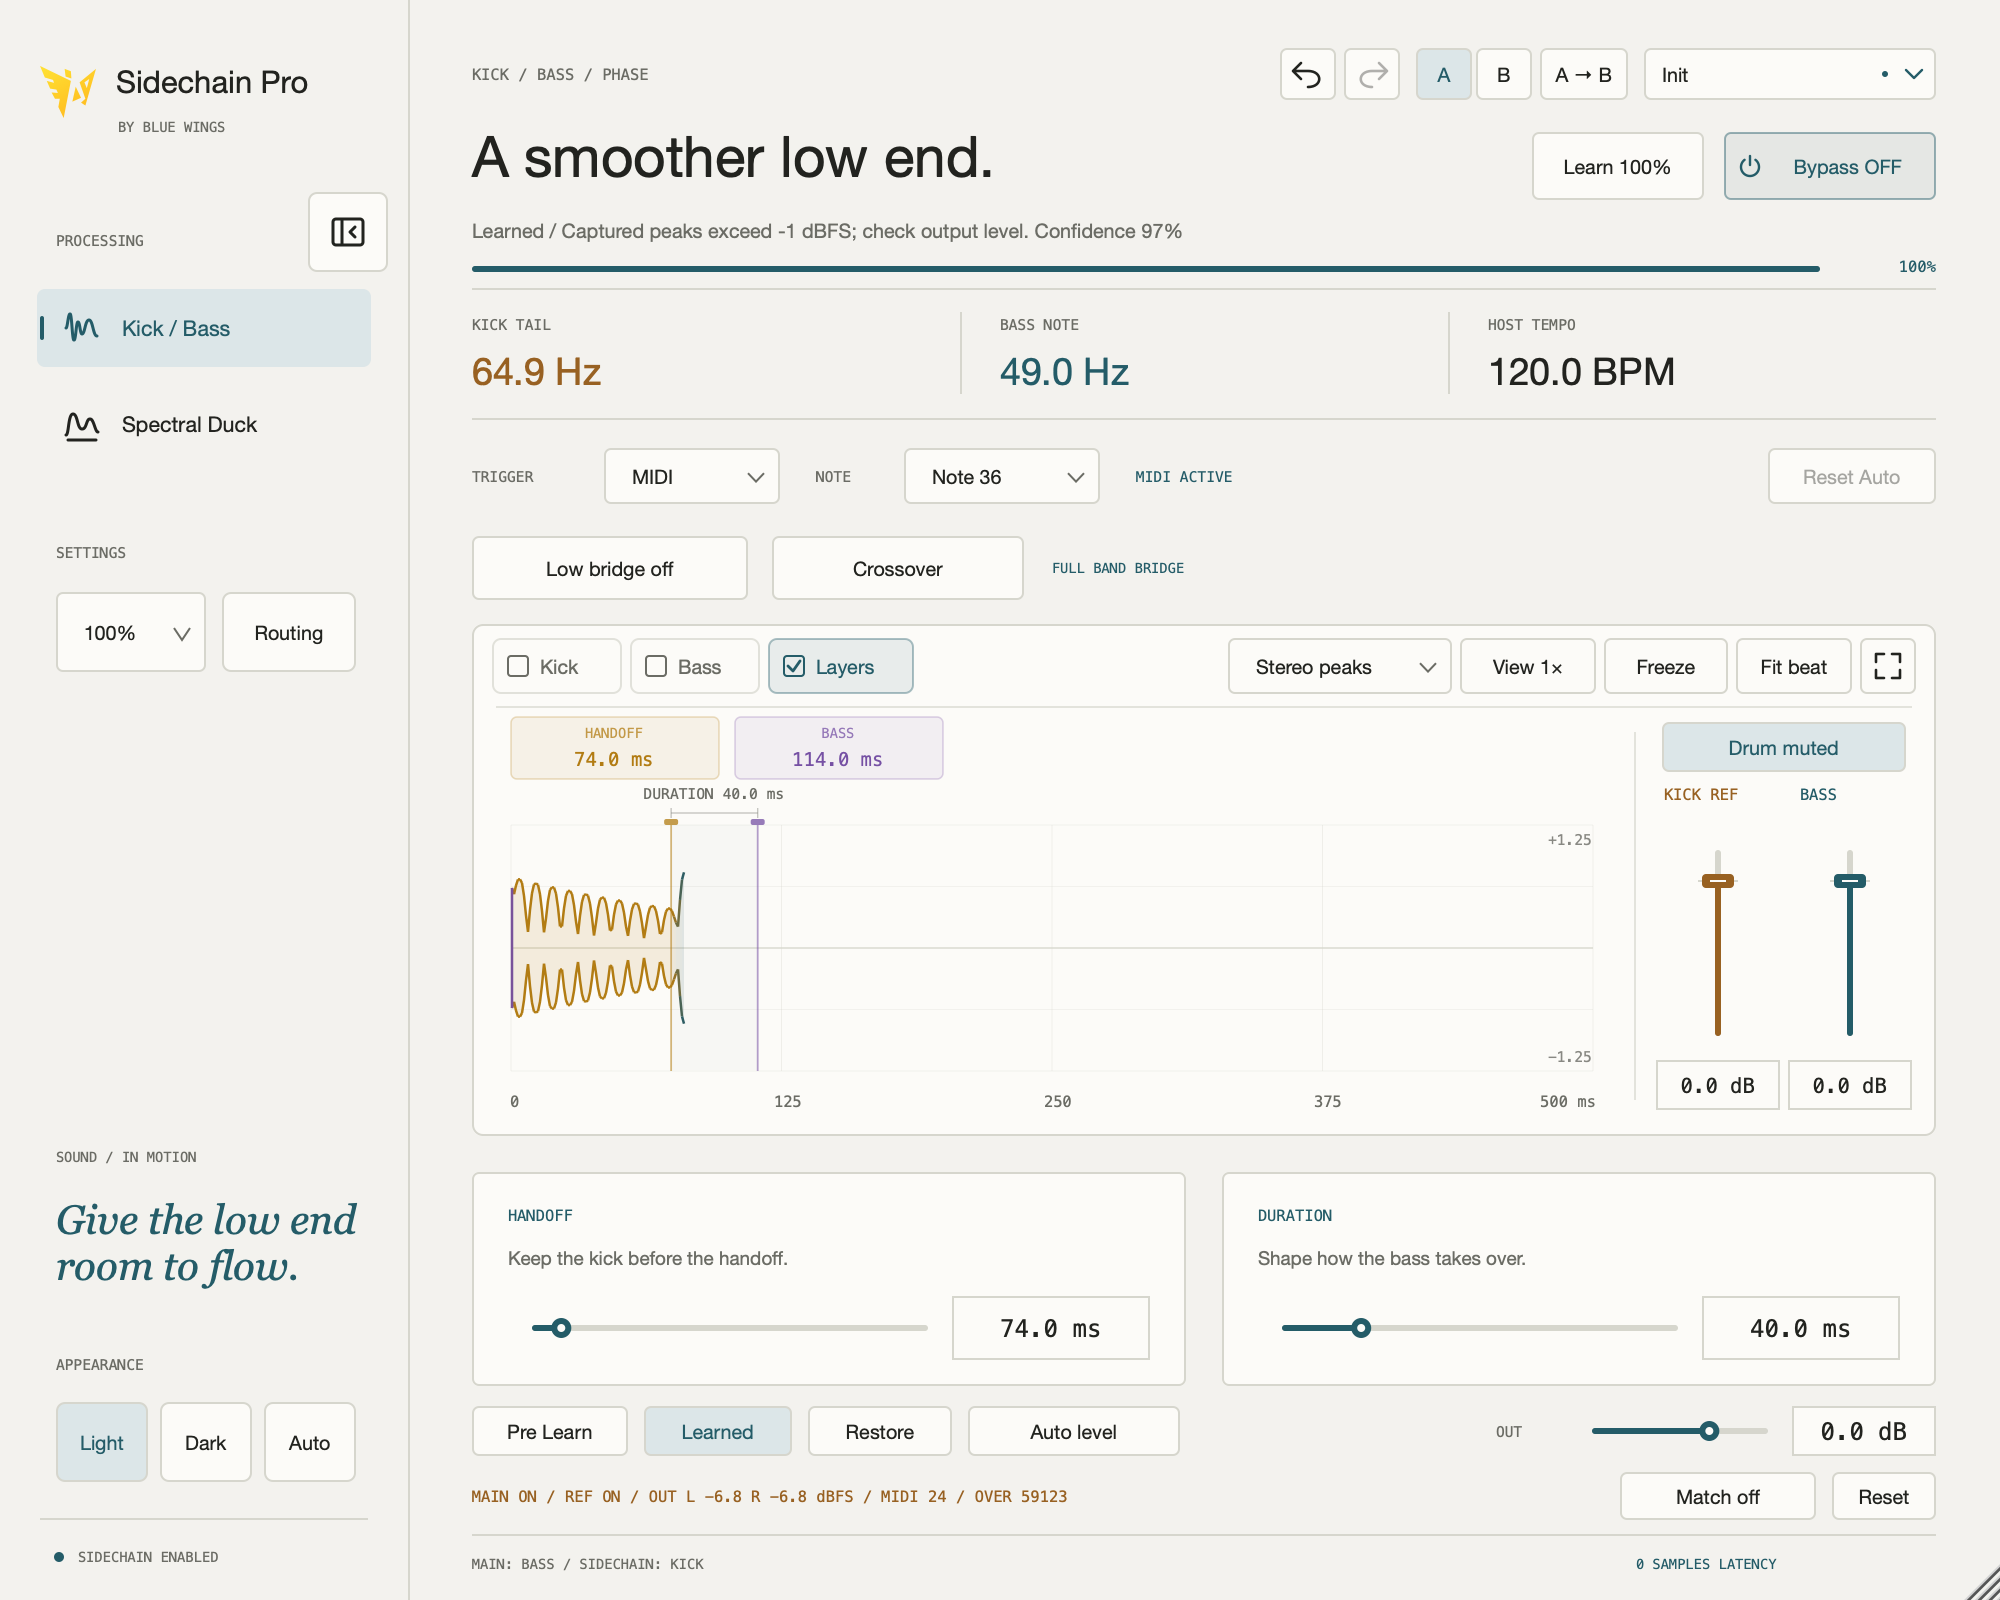Click the undo arrow icon

tap(1307, 75)
